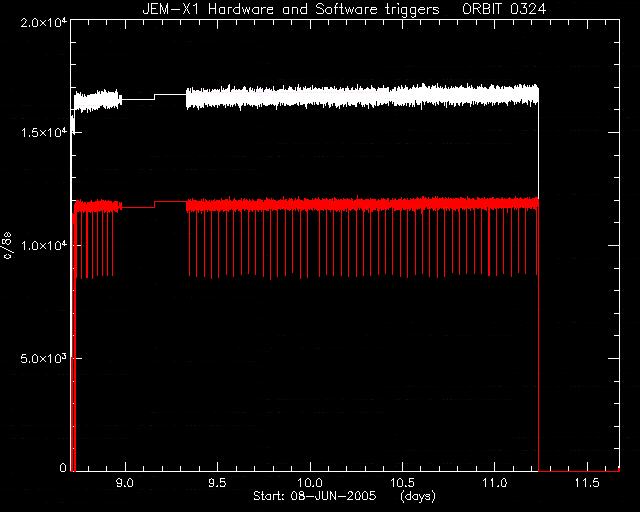Image resolution: width=640 pixels, height=512 pixels.
Task: Select the 1.0×10⁴ y-axis label
Action: [43, 245]
